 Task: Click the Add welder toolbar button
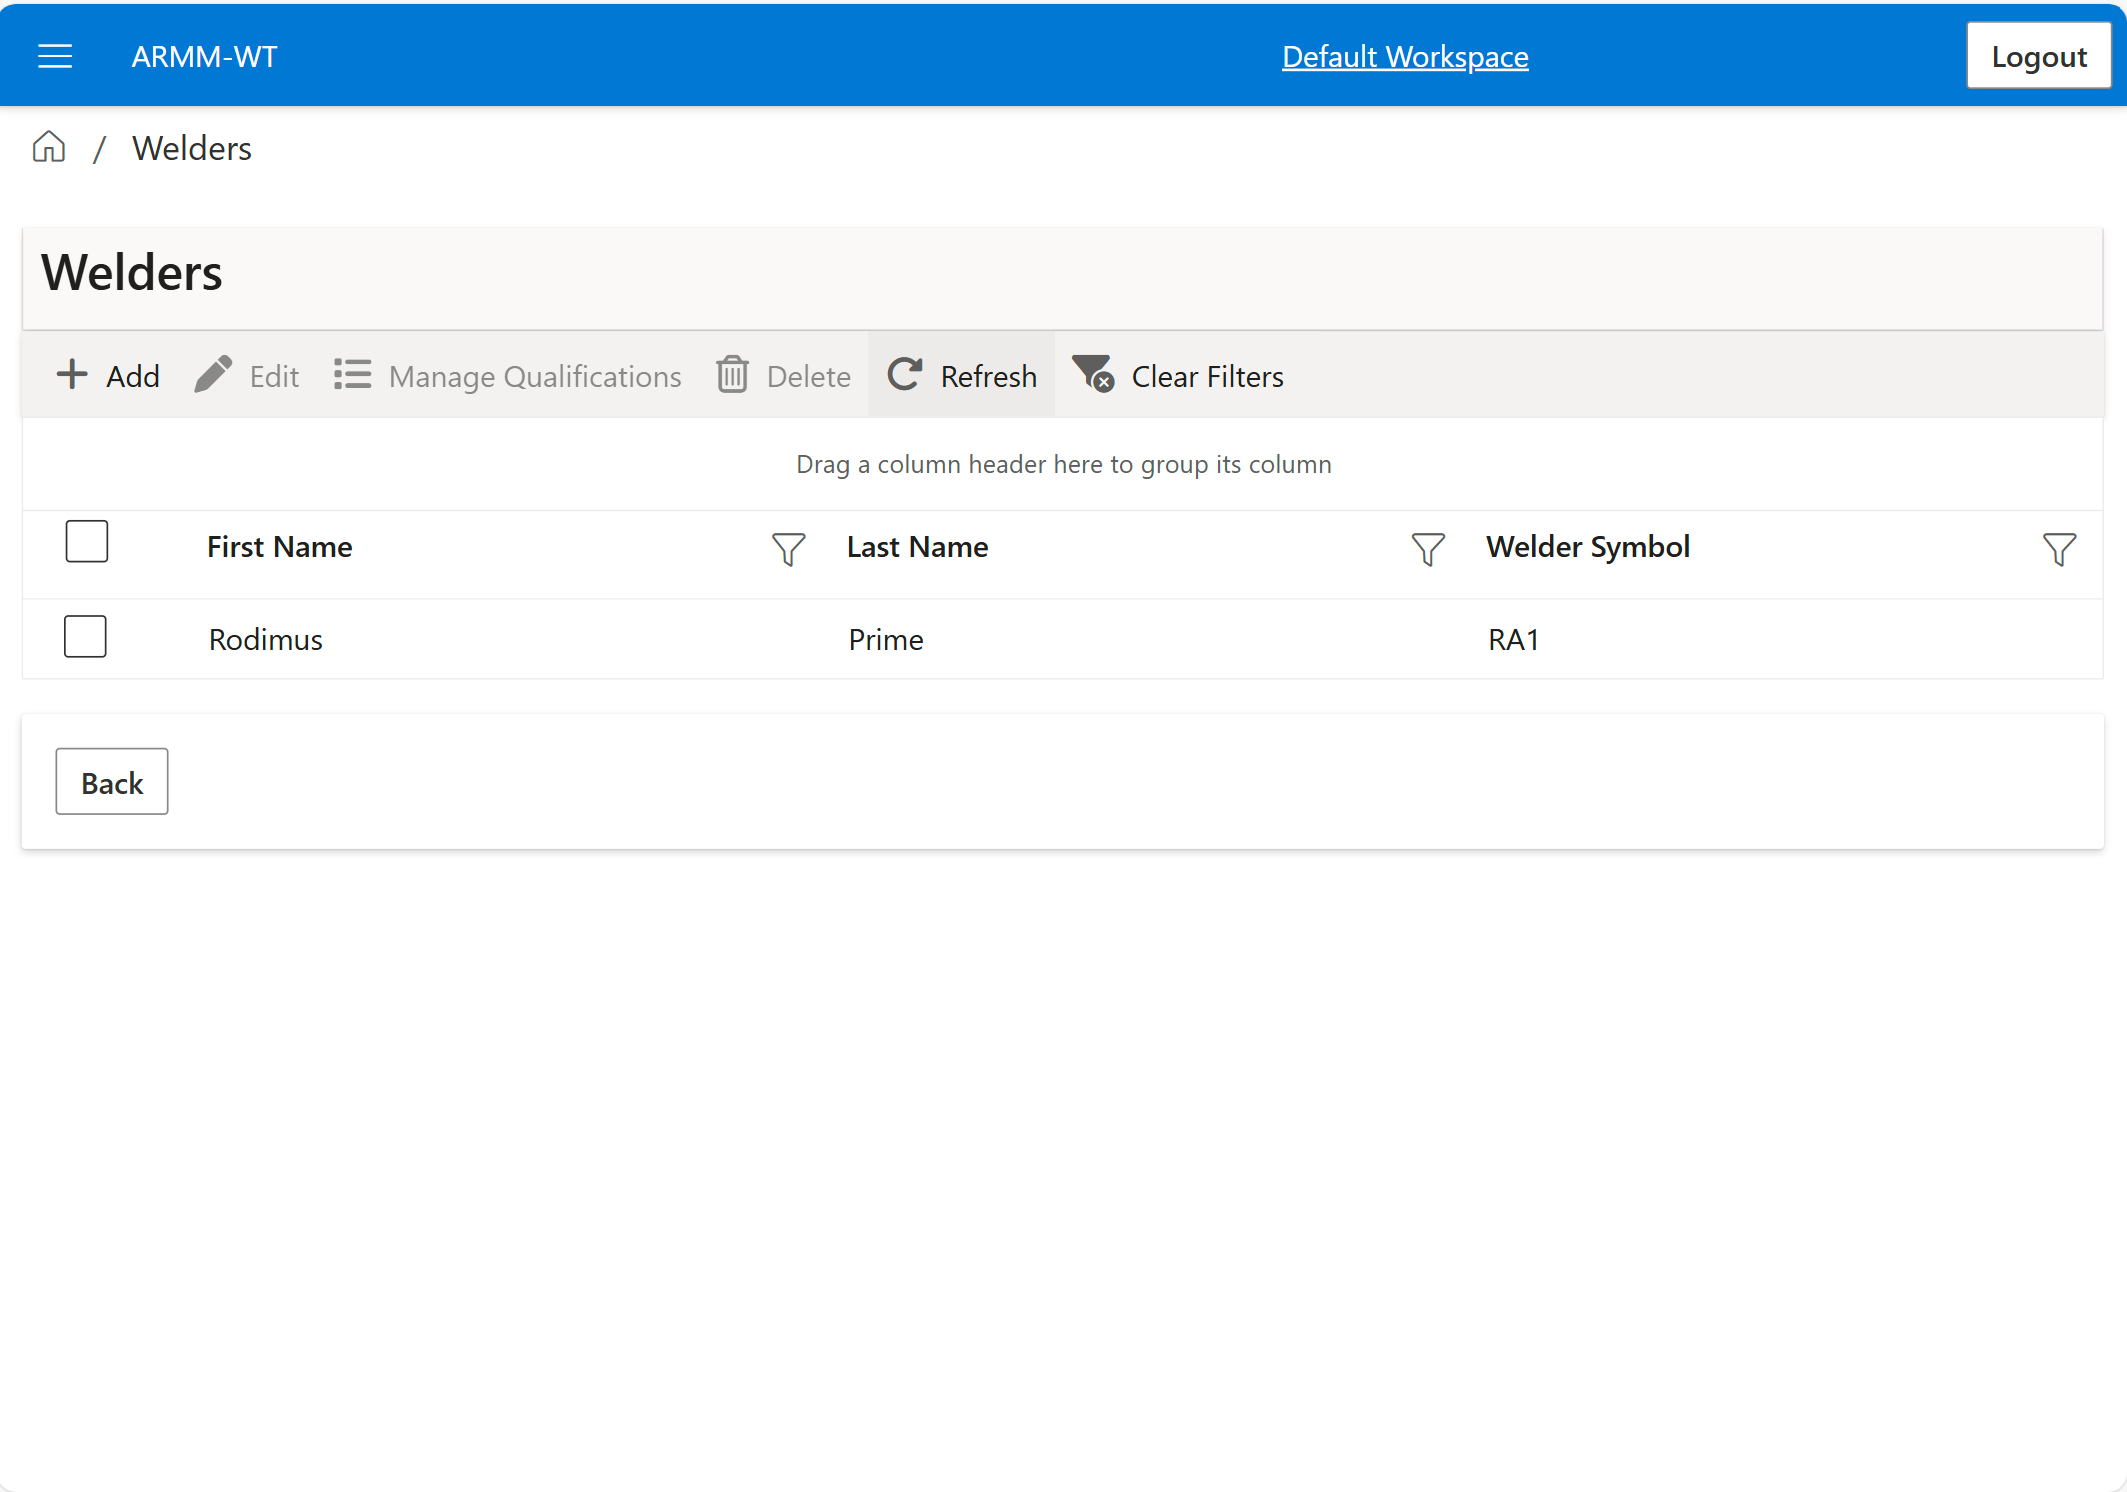point(108,376)
